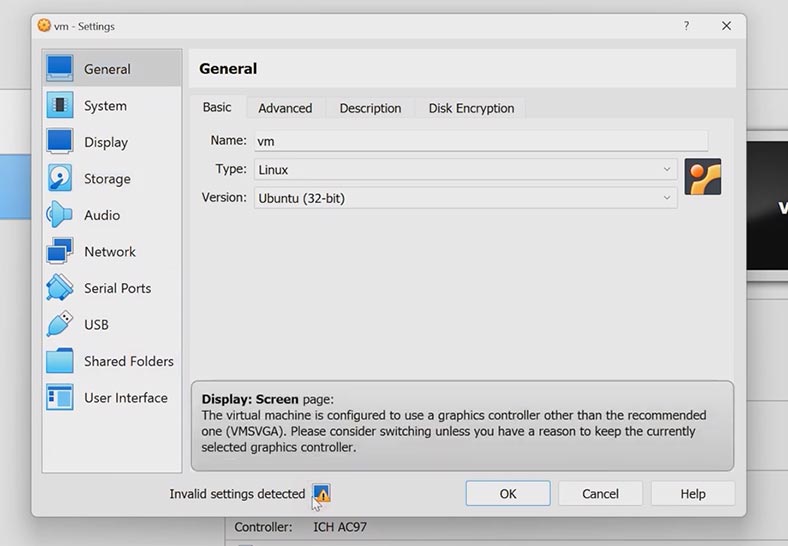This screenshot has width=788, height=546.
Task: Click the USB category label
Action: [x=96, y=325]
